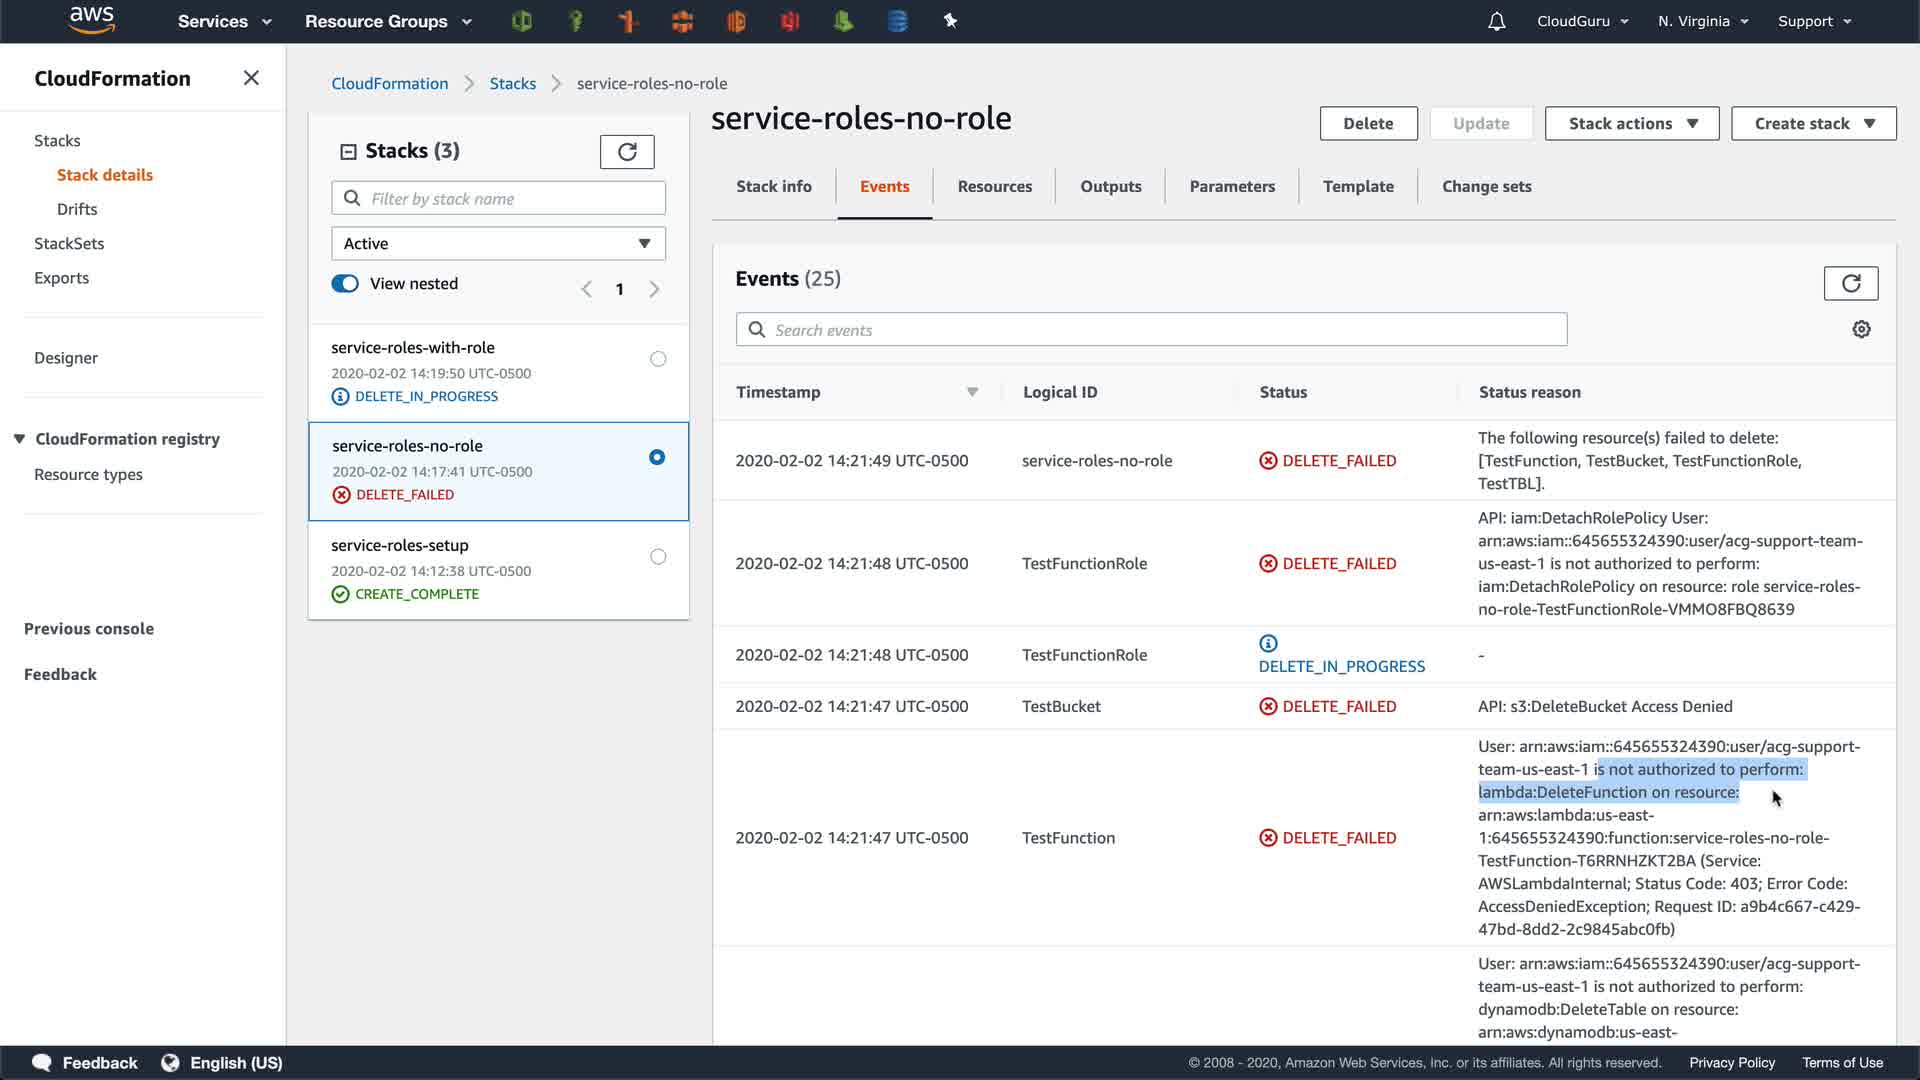The height and width of the screenshot is (1080, 1920).
Task: Refresh the stacks list
Action: click(x=627, y=151)
